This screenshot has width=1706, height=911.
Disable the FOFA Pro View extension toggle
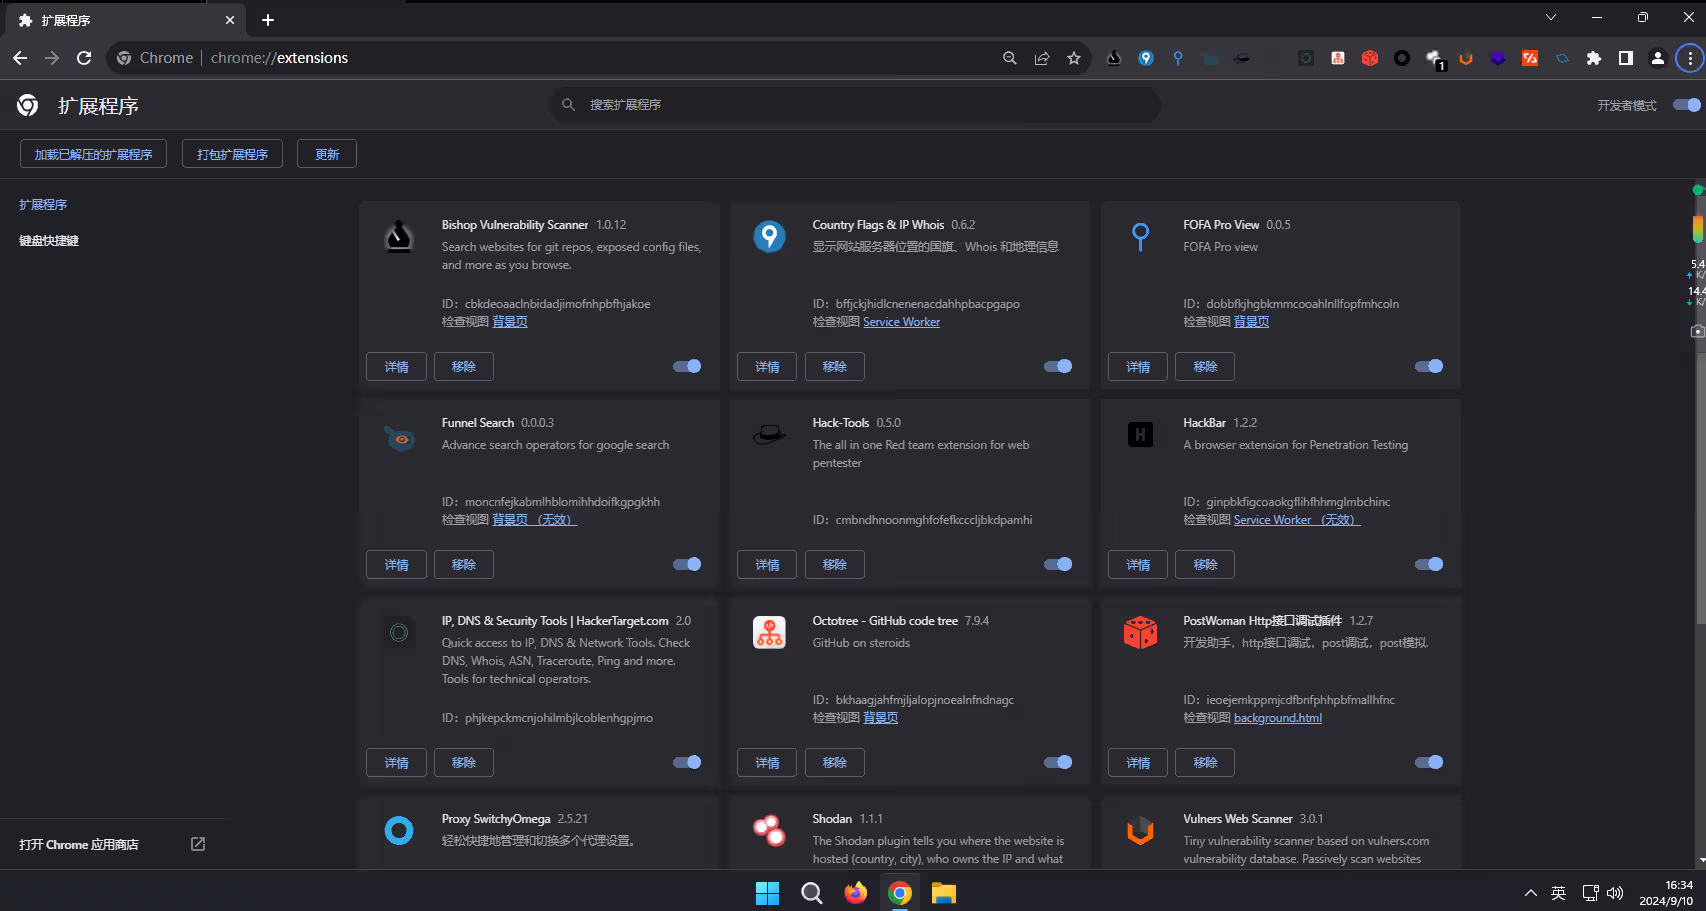pyautogui.click(x=1429, y=366)
